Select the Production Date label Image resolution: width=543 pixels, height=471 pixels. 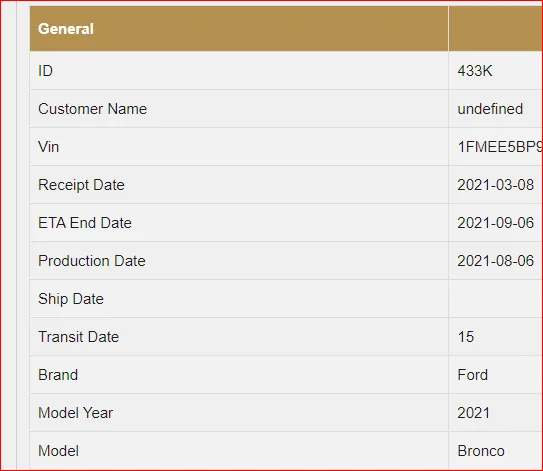[x=92, y=261]
